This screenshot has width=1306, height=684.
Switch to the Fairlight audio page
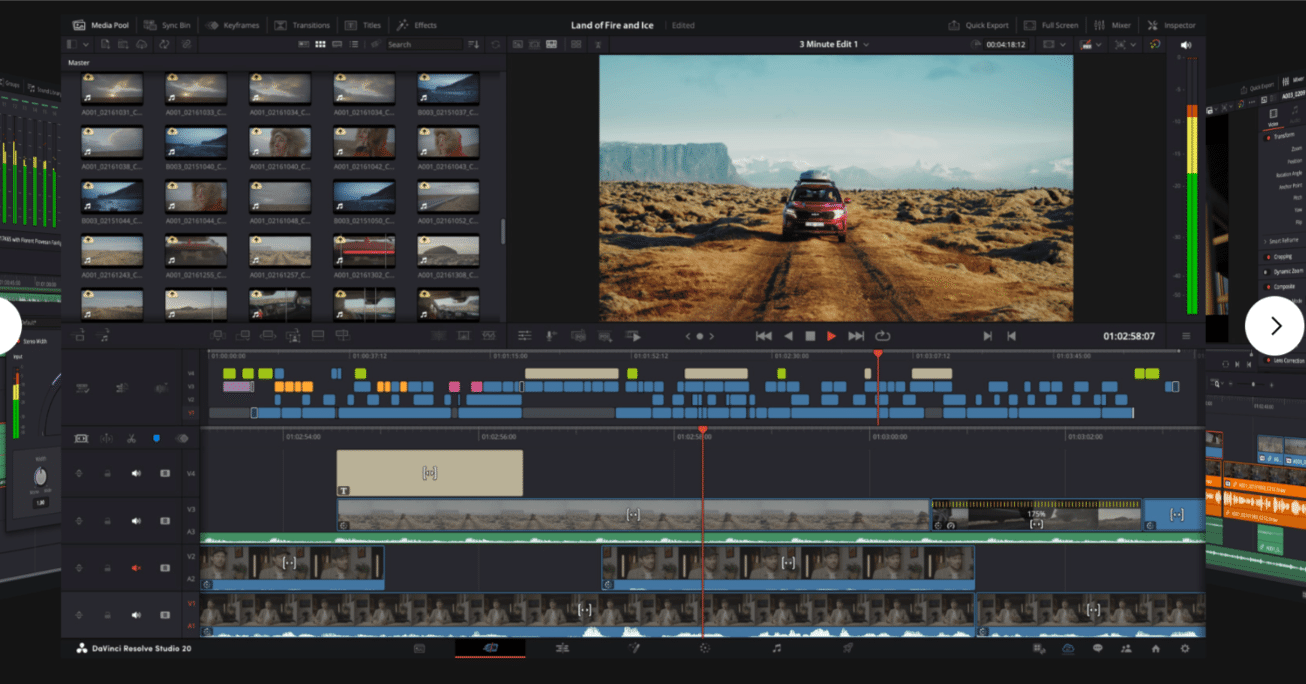pyautogui.click(x=777, y=648)
